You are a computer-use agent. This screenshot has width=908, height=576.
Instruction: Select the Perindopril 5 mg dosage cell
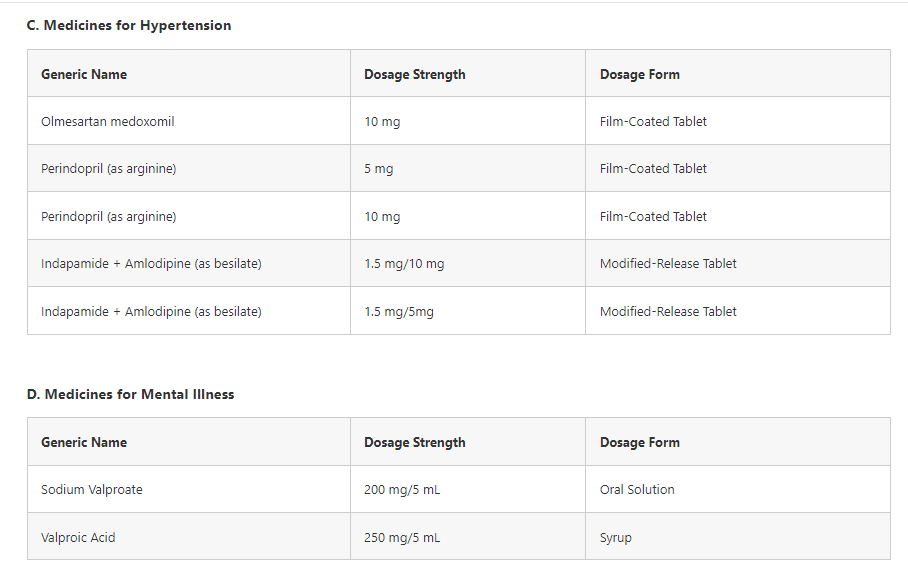point(379,169)
